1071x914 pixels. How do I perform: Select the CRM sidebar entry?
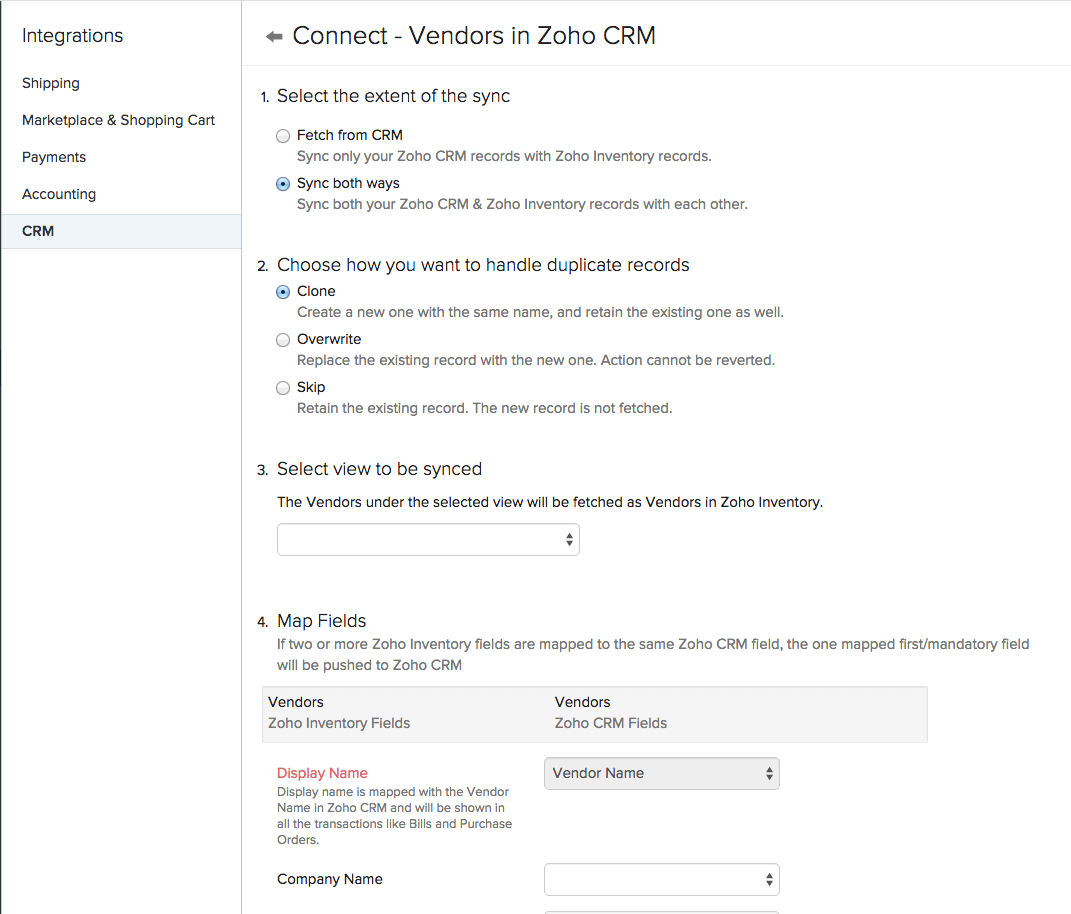(x=37, y=231)
